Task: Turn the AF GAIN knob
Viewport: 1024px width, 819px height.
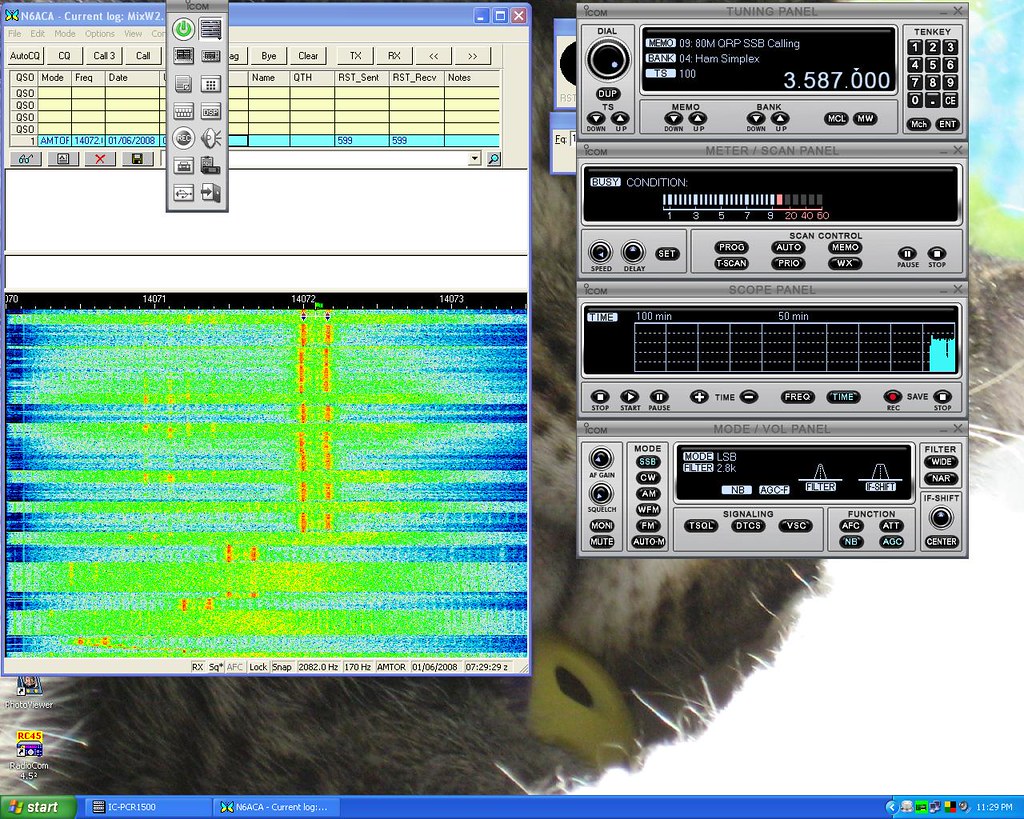Action: coord(601,458)
